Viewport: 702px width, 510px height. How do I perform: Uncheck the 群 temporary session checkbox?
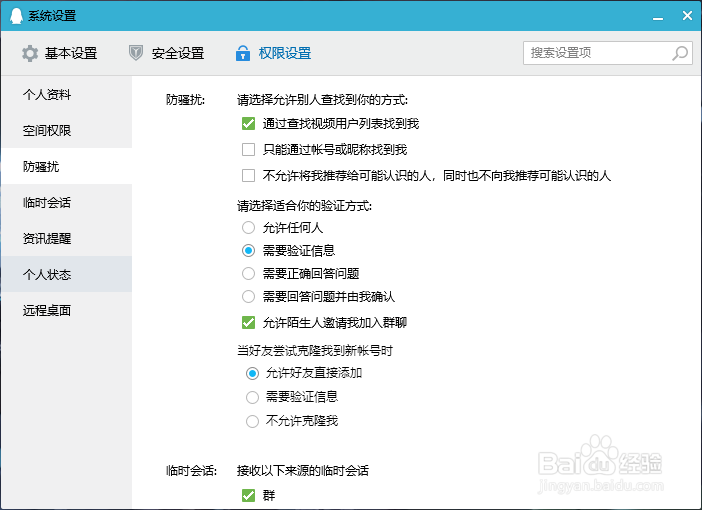248,495
